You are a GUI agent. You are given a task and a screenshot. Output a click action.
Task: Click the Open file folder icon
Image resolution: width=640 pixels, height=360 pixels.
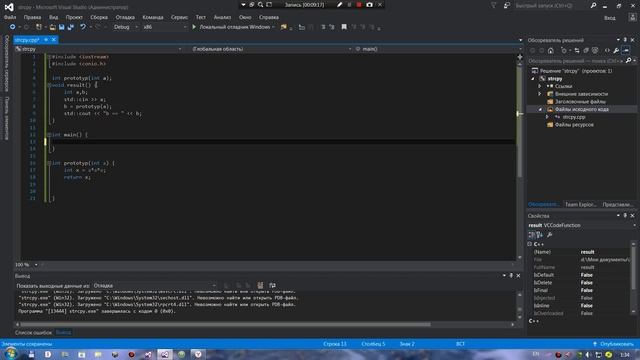click(x=53, y=27)
